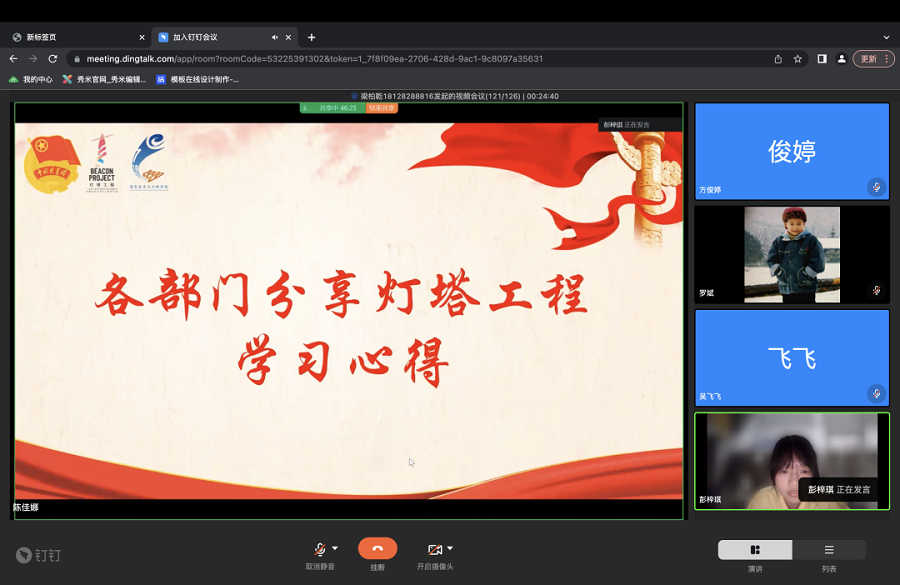Screen dimensions: 900x585
Task: Open the Chrome three-dot menu
Action: point(886,59)
